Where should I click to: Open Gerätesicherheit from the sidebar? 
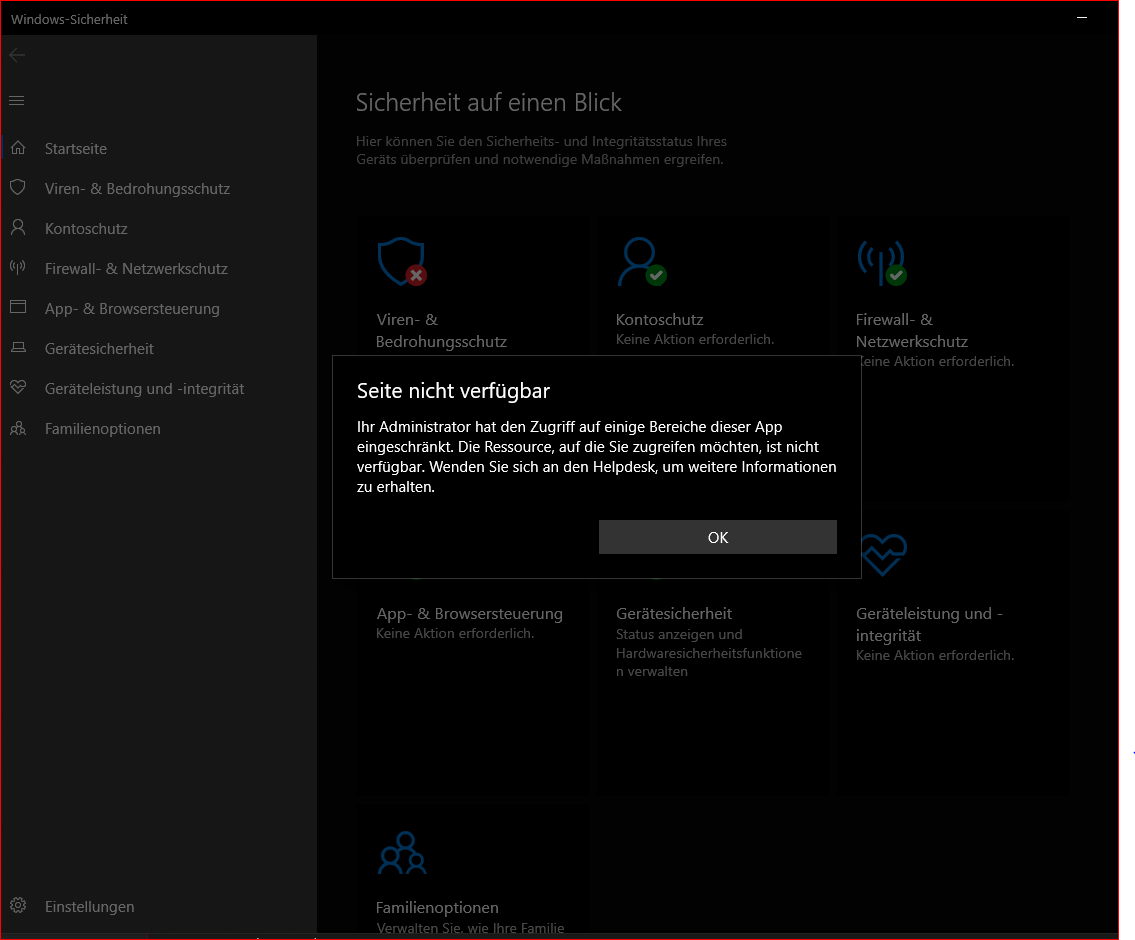(99, 349)
